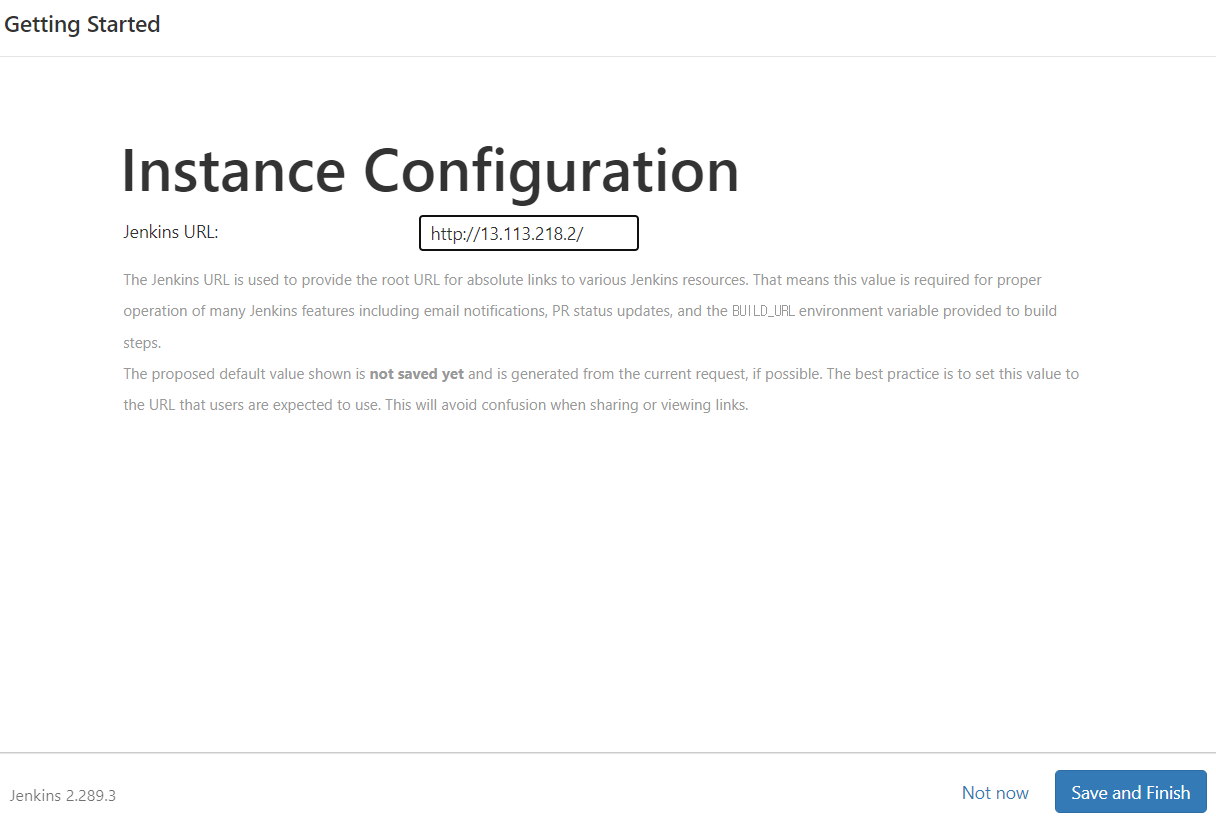Click the Getting Started title
This screenshot has width=1216, height=826.
pyautogui.click(x=82, y=24)
